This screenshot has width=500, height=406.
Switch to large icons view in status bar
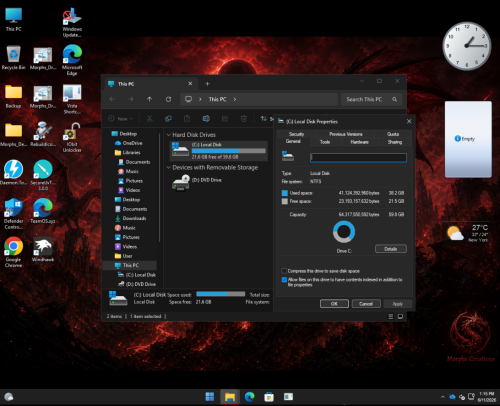point(400,316)
